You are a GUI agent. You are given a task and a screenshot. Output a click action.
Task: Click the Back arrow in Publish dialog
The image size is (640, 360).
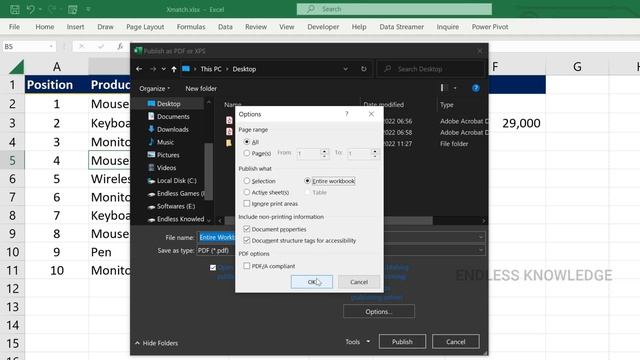click(139, 69)
